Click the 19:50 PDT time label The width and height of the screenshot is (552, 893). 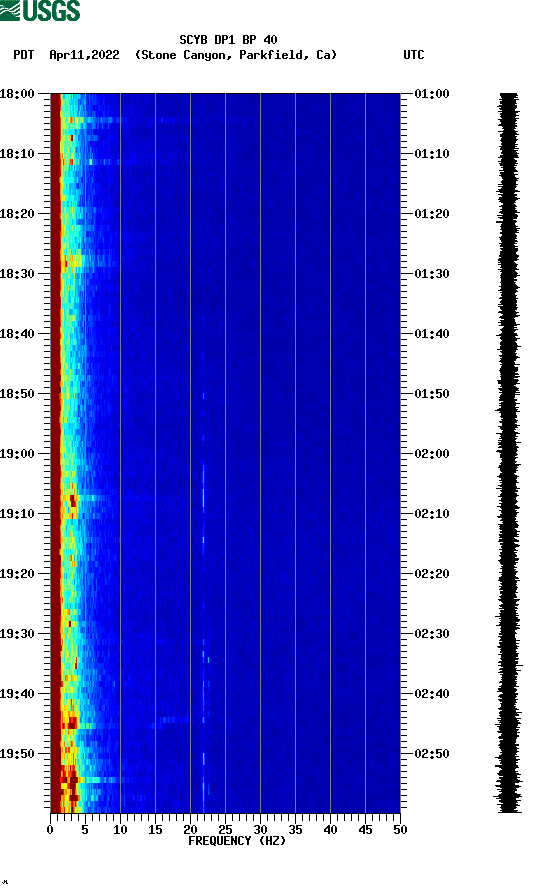pyautogui.click(x=17, y=753)
